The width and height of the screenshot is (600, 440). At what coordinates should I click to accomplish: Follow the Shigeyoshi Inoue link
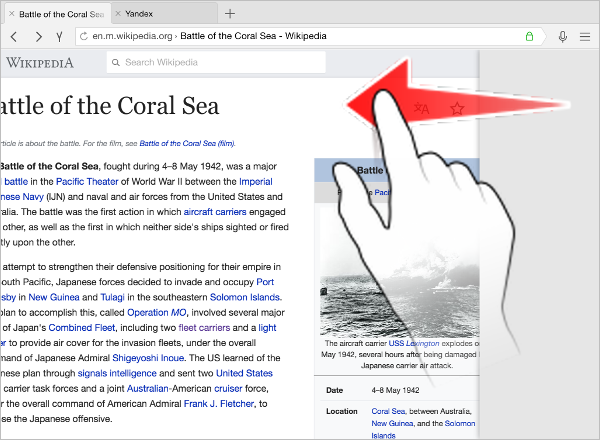148,358
